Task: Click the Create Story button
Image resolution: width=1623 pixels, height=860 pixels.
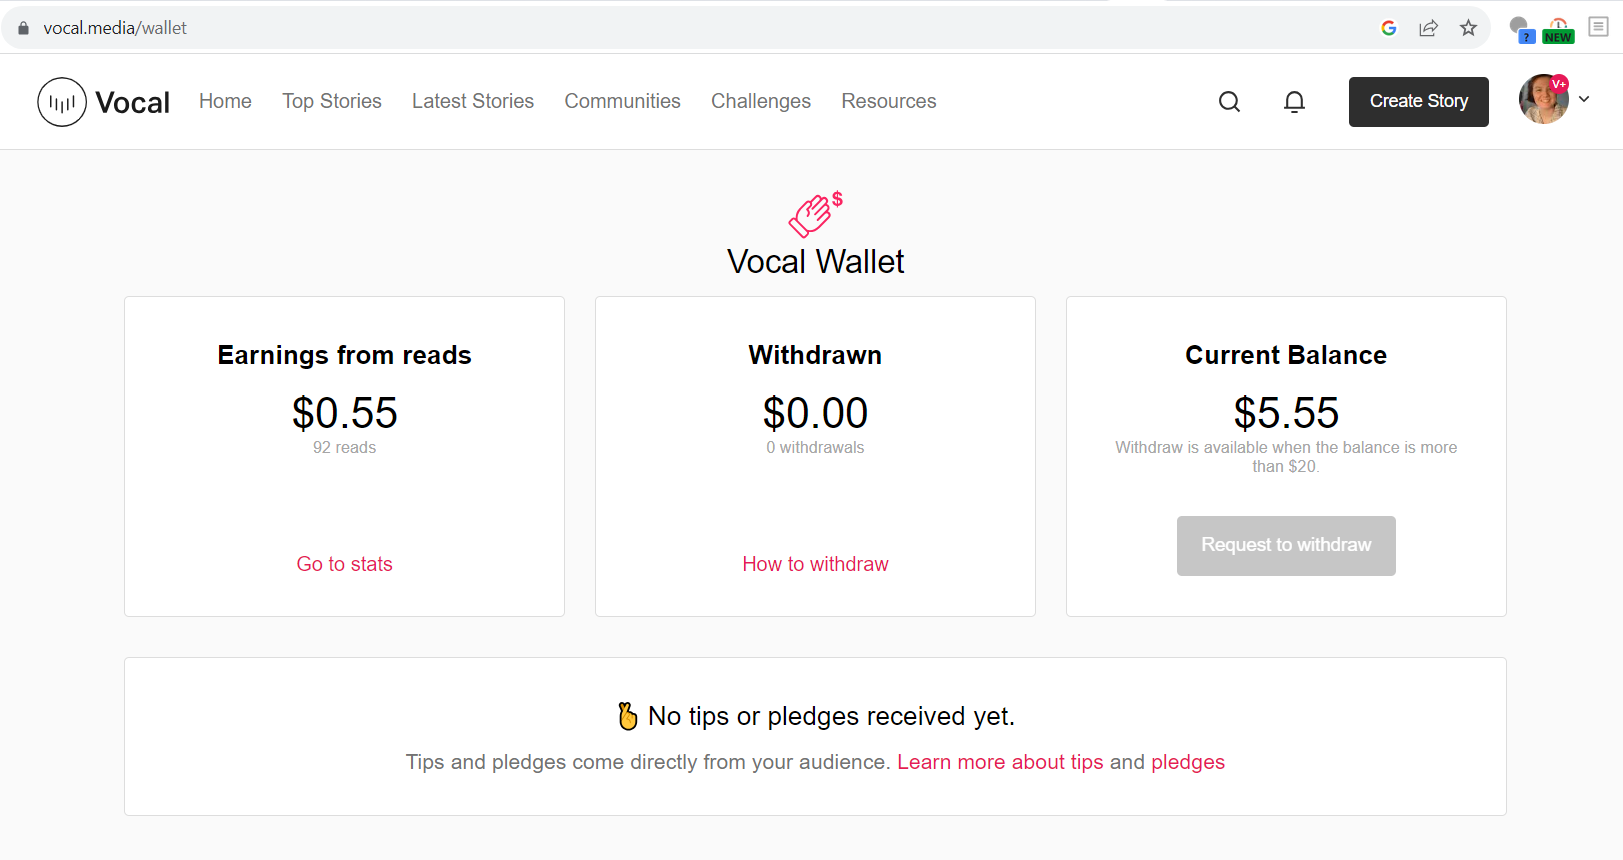Action: [x=1418, y=102]
